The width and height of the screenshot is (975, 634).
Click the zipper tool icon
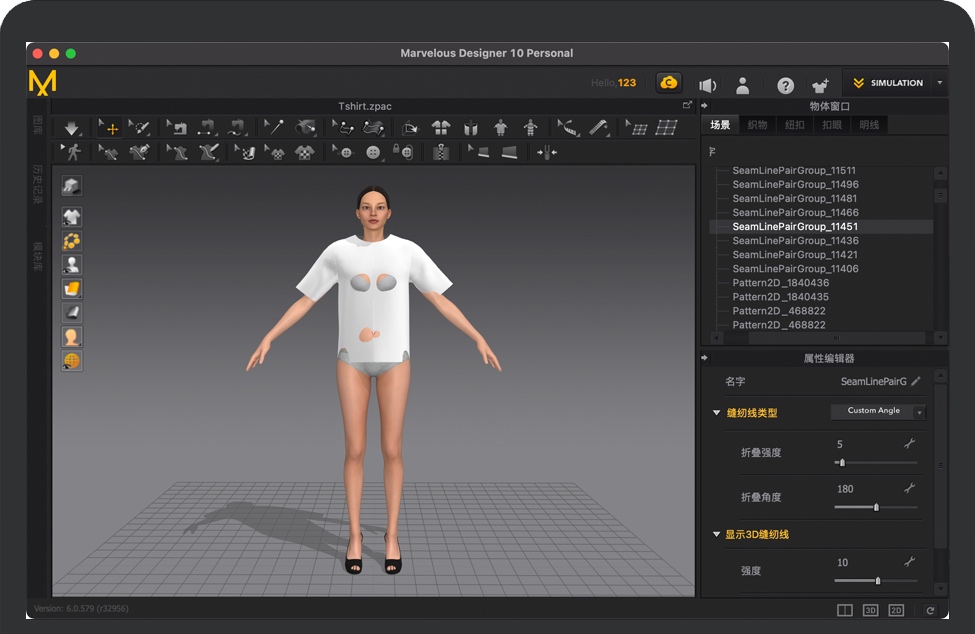(440, 152)
